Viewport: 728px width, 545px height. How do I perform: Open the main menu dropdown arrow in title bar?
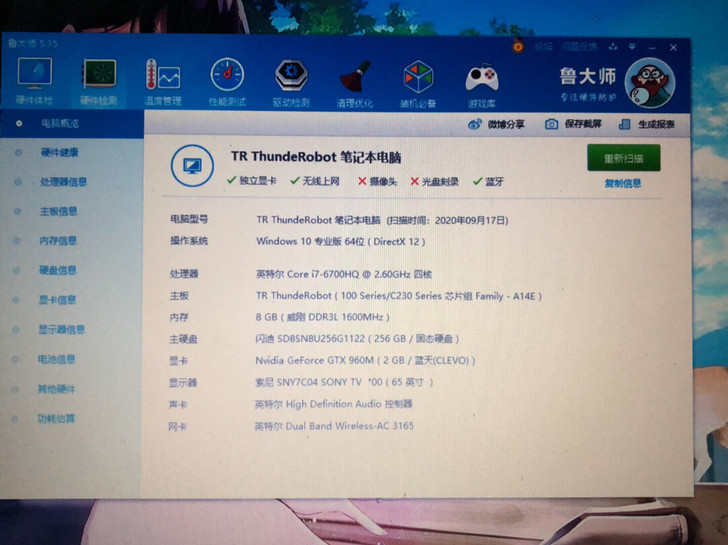click(x=632, y=47)
